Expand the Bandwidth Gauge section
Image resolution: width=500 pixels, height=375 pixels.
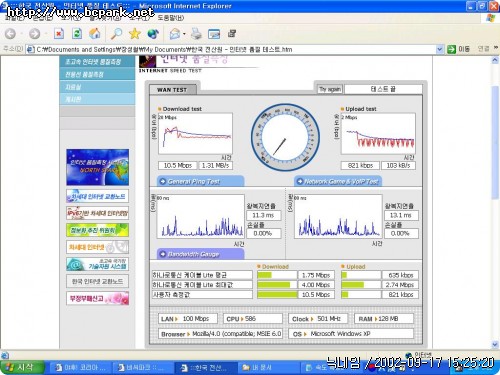[201, 254]
